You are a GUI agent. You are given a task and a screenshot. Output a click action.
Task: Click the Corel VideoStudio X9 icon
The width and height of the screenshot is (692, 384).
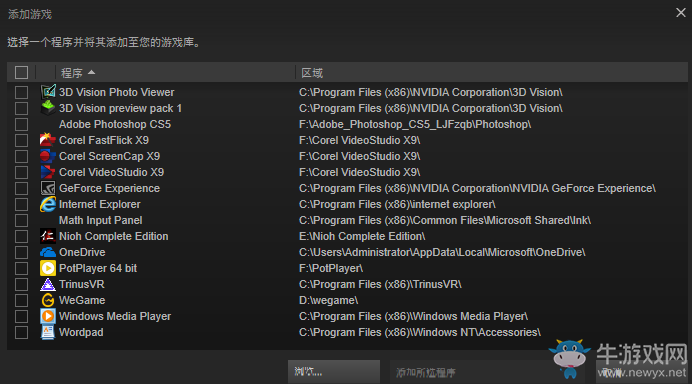[48, 172]
